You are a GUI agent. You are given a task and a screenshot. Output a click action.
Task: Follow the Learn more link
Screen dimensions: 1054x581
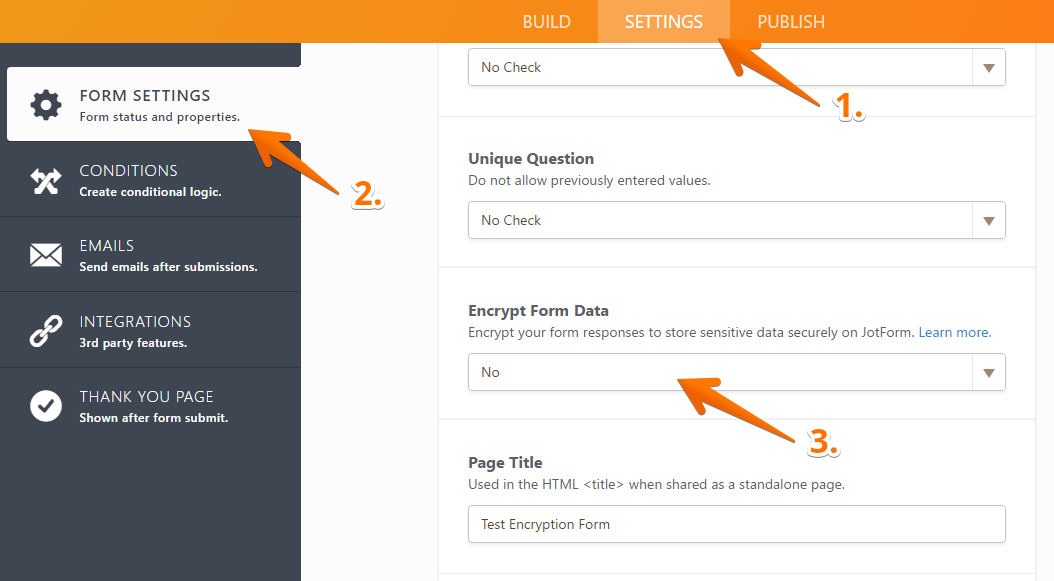954,332
